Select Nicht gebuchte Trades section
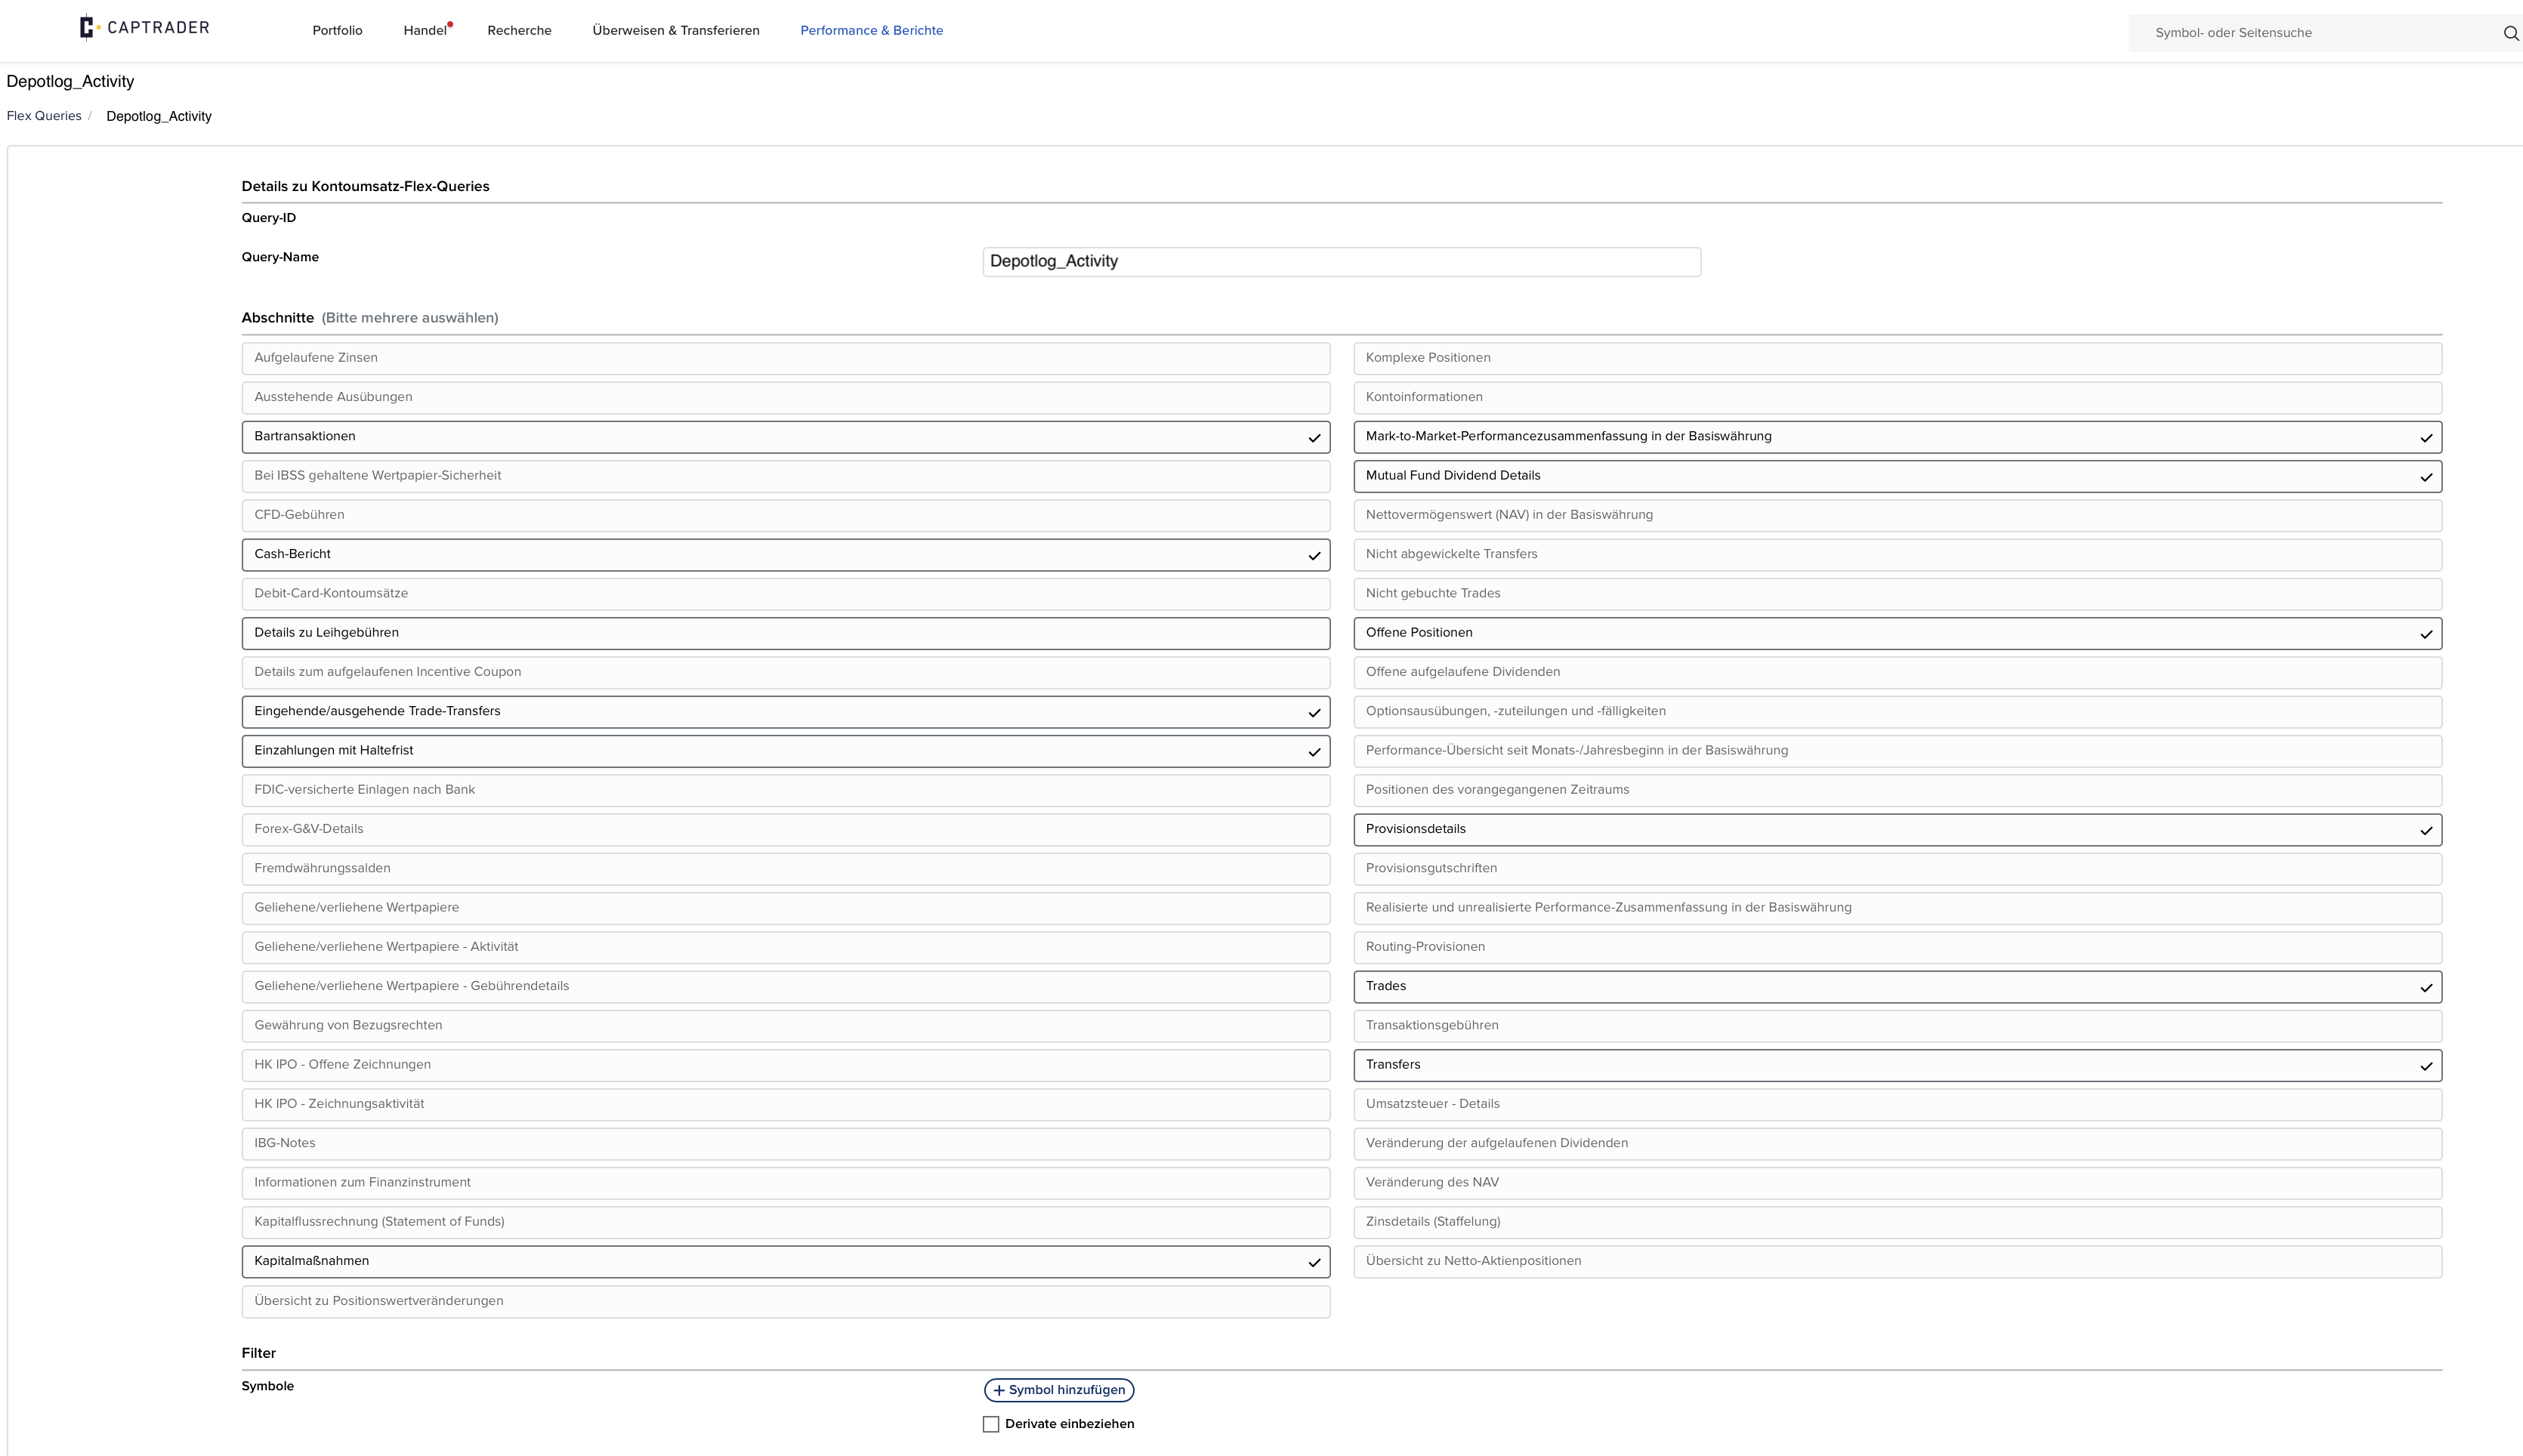 (1897, 594)
